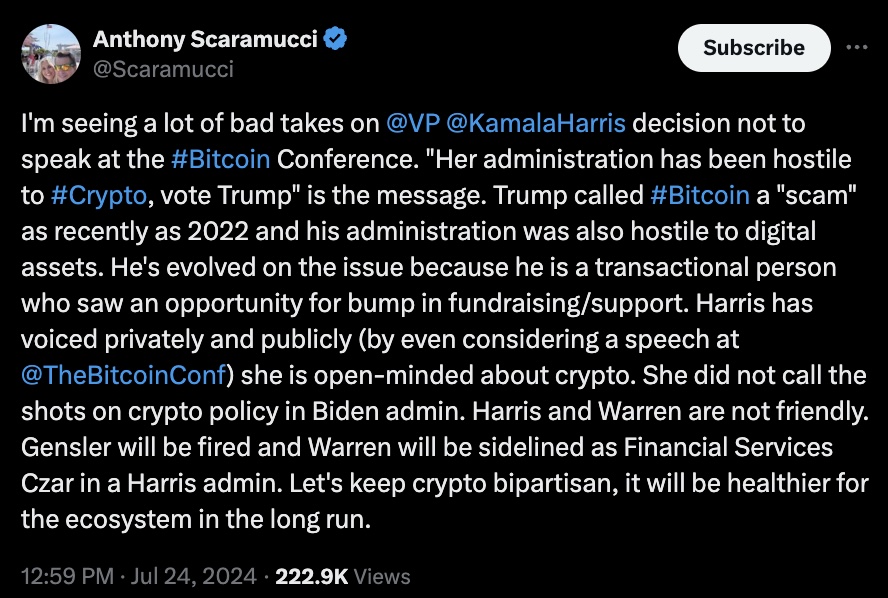This screenshot has height=598, width=888.
Task: Click the "Views" label
Action: click(382, 575)
